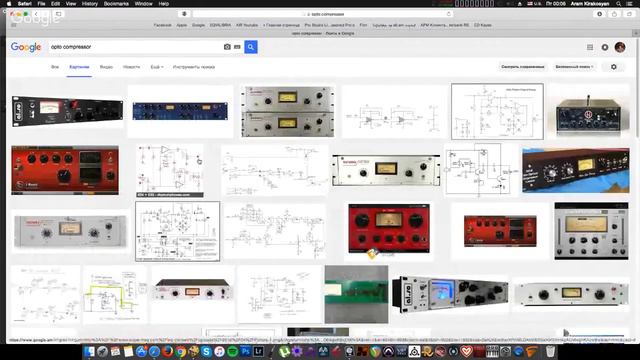Open the AIR Youtube bookmark
640x360 pixels.
tap(247, 25)
